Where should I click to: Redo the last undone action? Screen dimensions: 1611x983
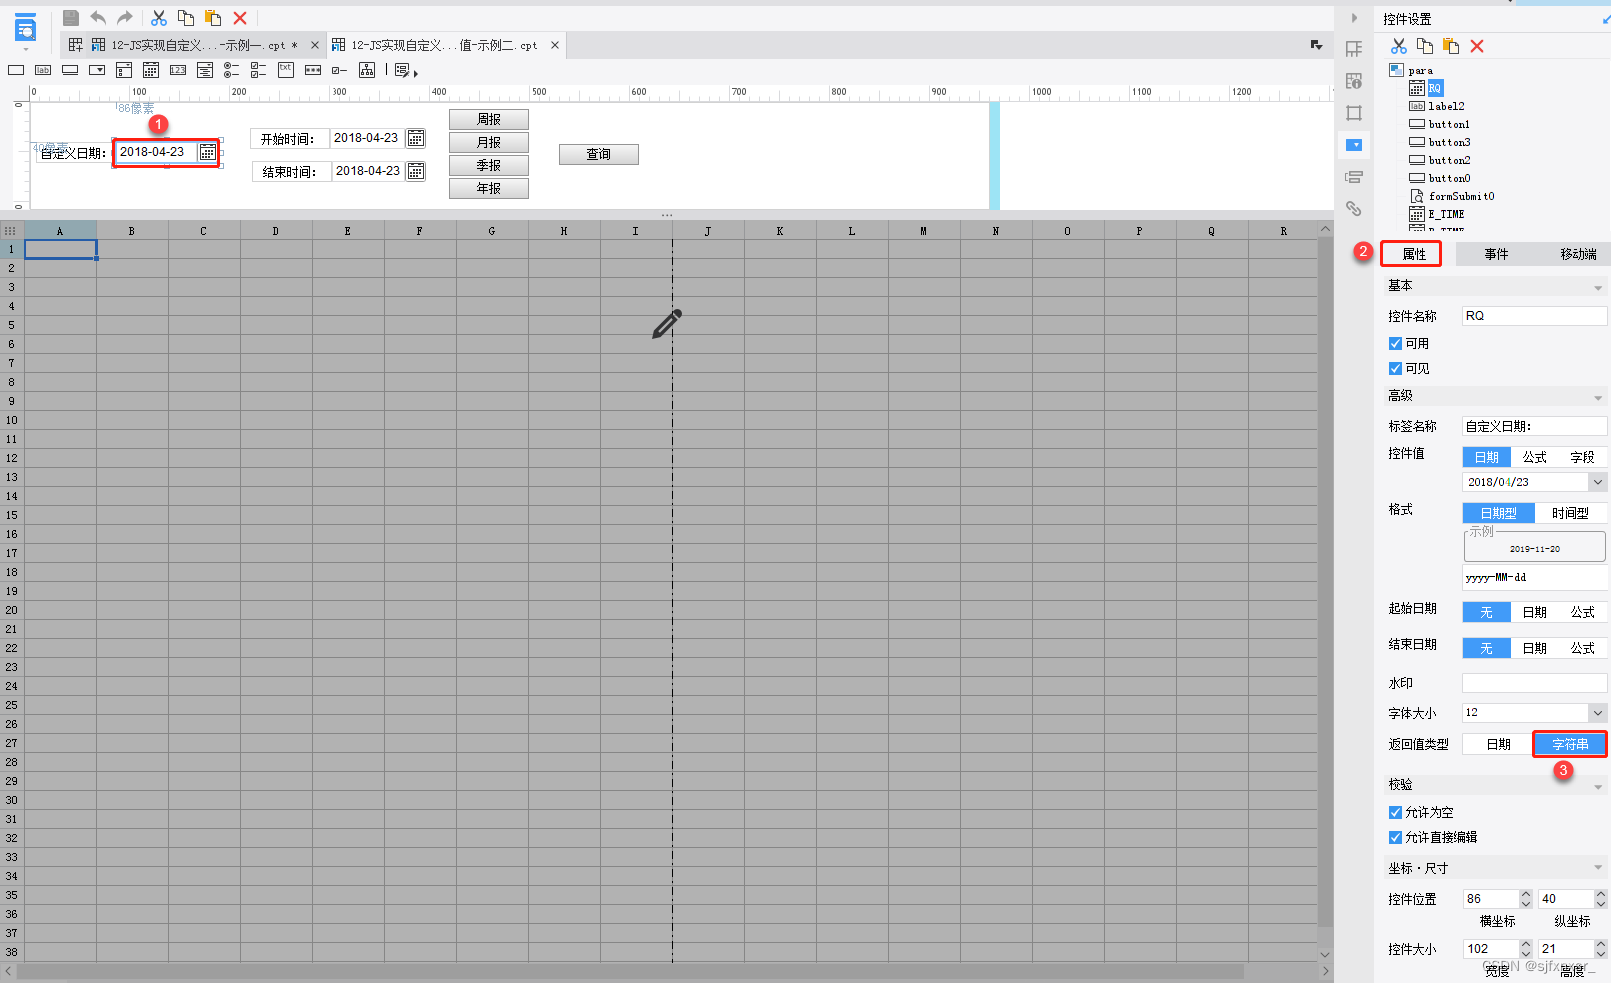124,17
